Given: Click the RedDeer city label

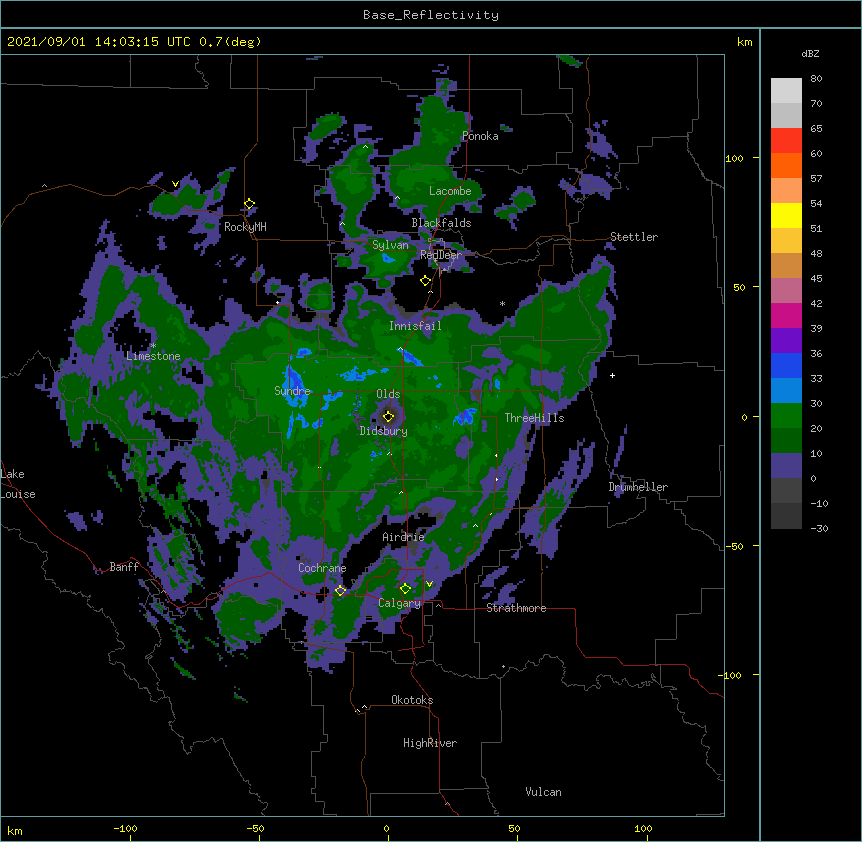Looking at the screenshot, I should click(x=440, y=255).
